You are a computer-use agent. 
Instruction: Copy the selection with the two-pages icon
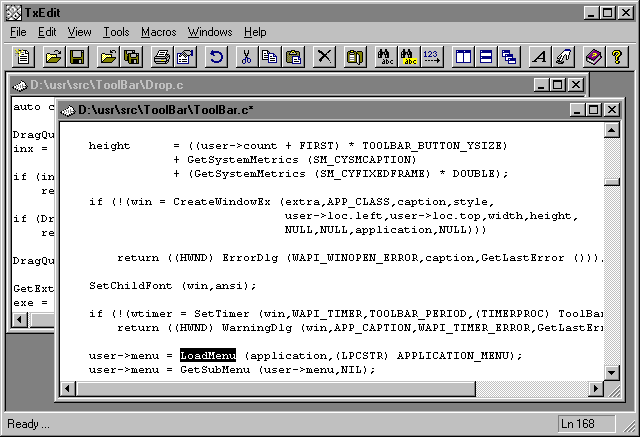[269, 57]
